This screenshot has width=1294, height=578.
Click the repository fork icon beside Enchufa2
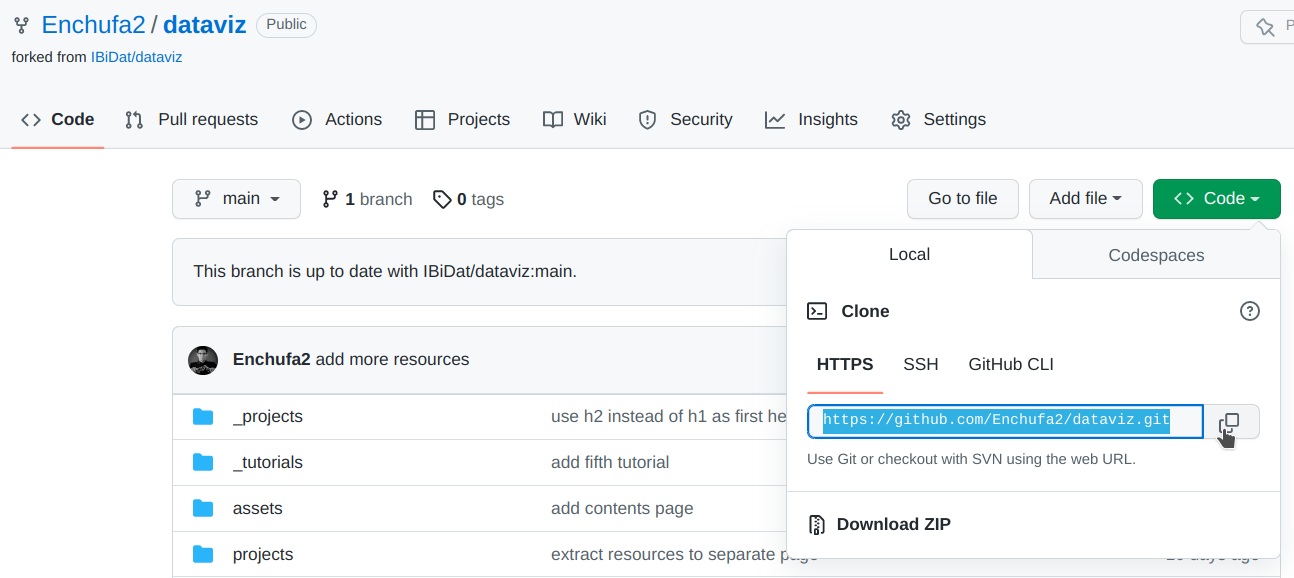tap(21, 25)
